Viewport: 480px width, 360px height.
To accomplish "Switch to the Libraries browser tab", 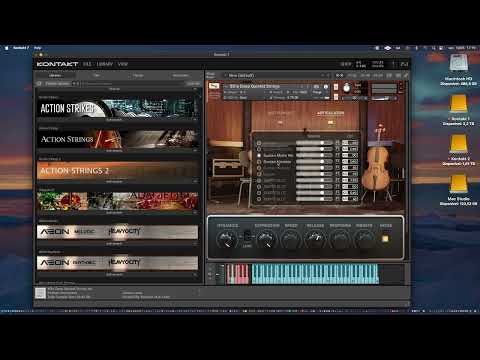I will [x=55, y=76].
